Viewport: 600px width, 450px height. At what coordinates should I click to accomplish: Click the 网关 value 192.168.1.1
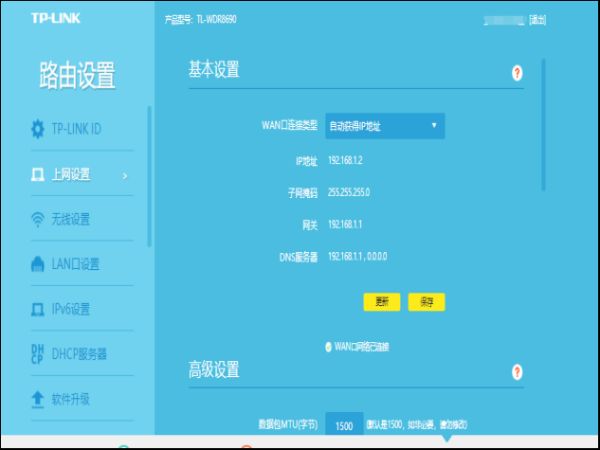[x=345, y=224]
